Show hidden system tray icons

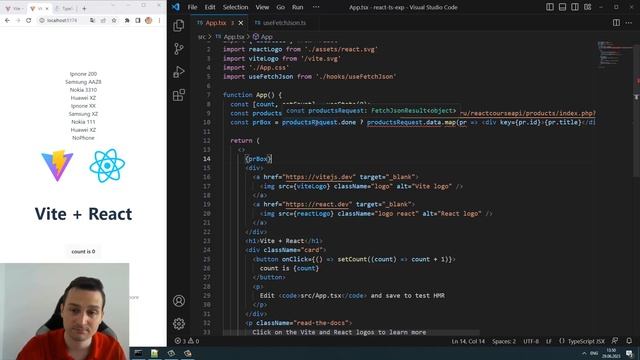(x=584, y=353)
